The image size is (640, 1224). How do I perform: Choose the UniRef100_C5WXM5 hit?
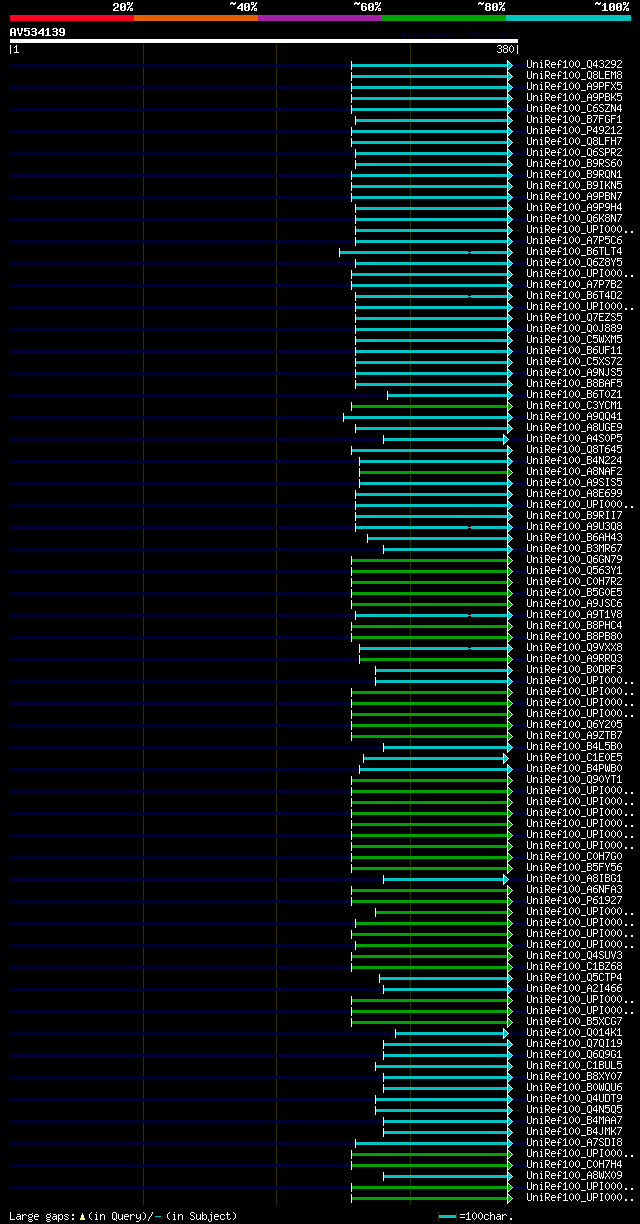[574, 339]
